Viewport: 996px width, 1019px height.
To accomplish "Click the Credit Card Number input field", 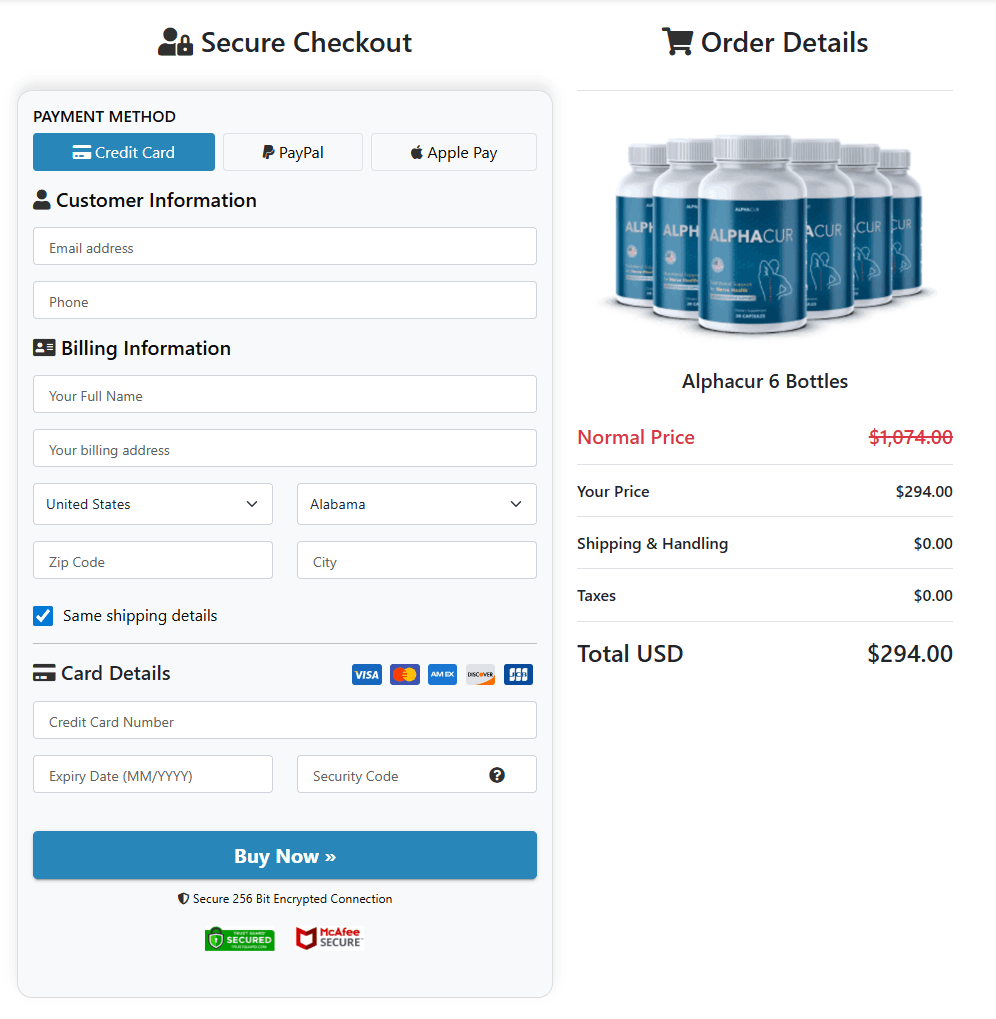I will (x=284, y=720).
